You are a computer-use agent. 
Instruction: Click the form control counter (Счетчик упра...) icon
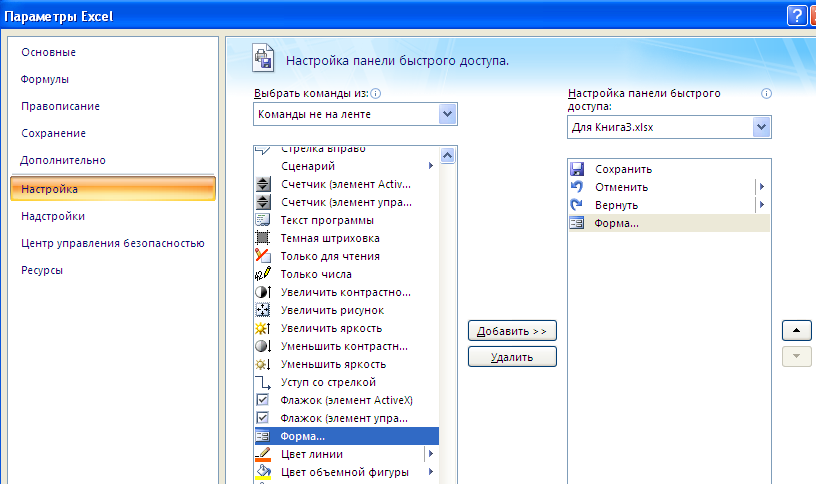click(263, 202)
